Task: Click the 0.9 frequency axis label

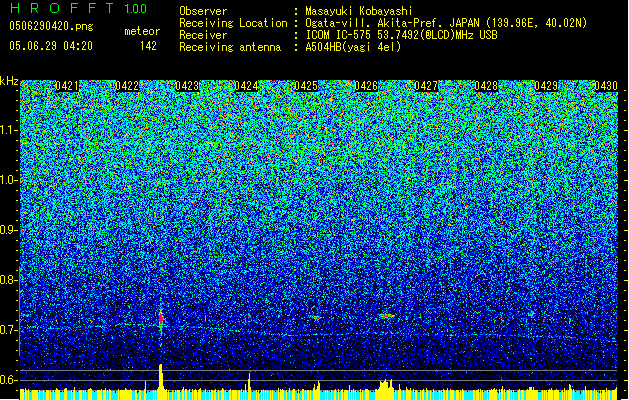Action: click(x=9, y=230)
